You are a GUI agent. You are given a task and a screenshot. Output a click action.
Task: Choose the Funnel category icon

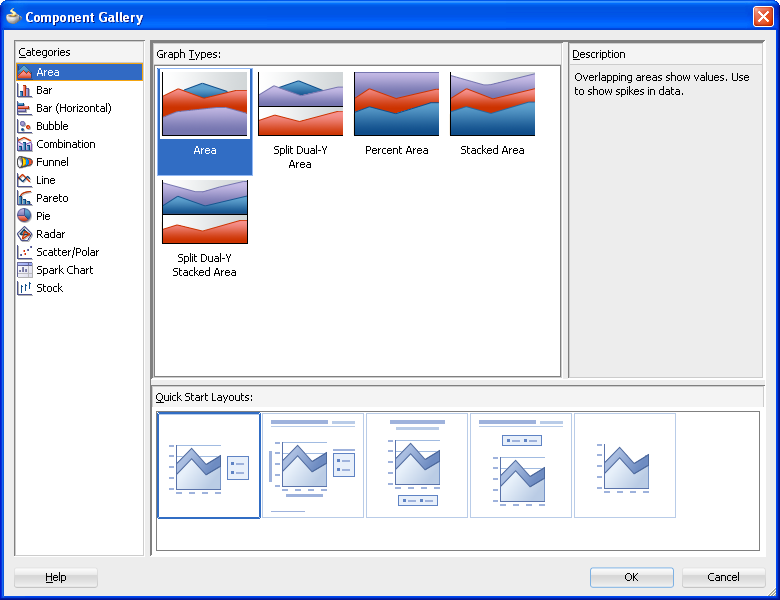coord(24,162)
